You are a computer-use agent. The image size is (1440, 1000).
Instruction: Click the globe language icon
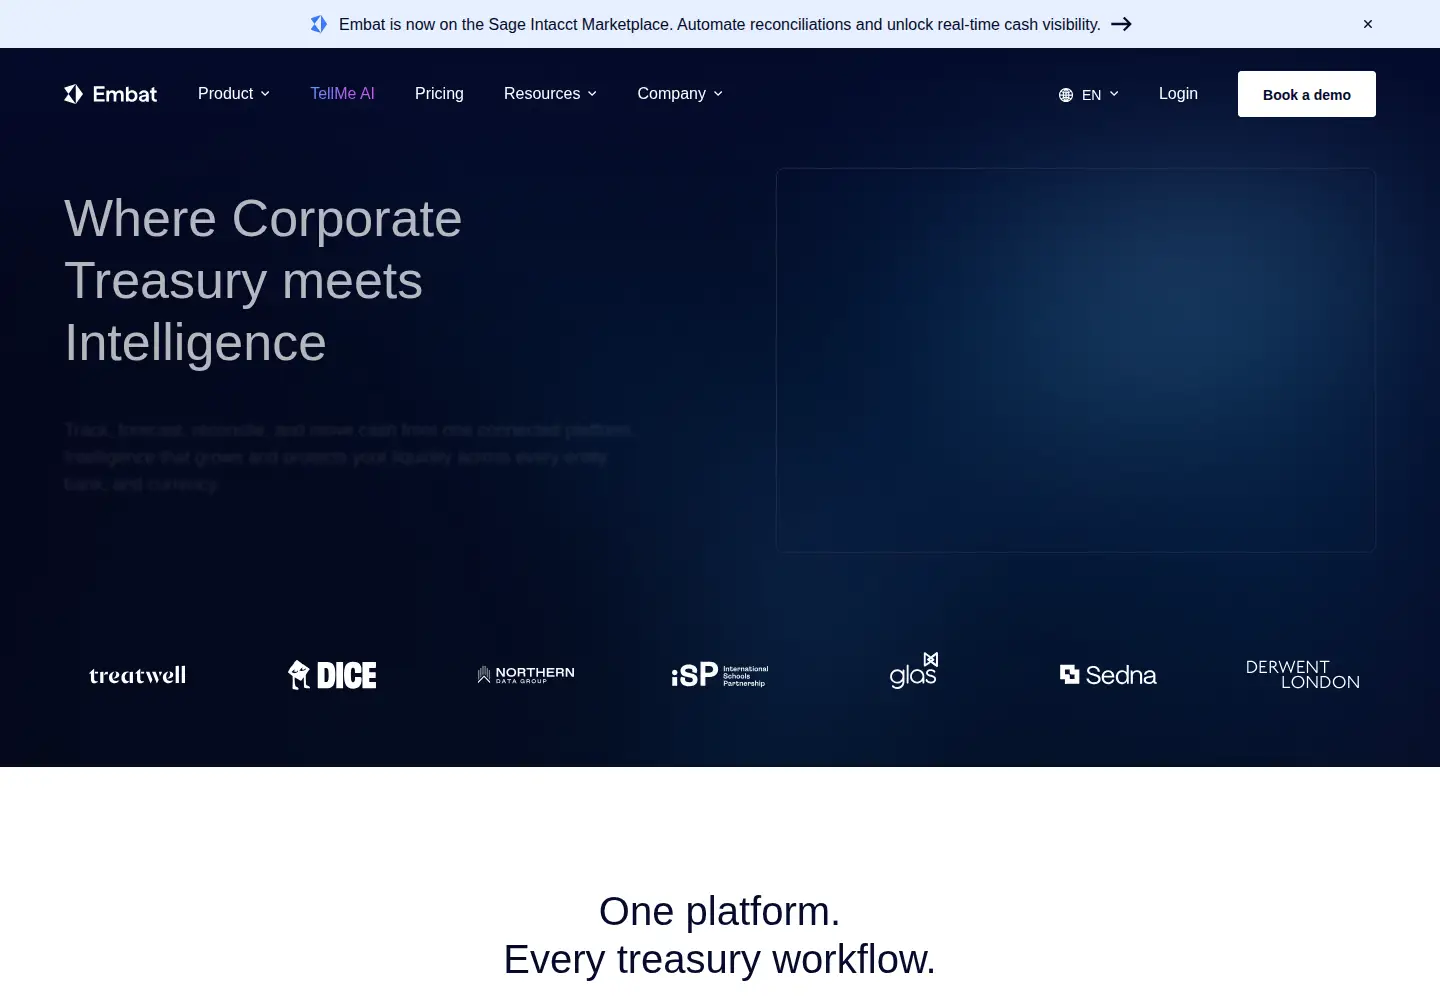click(x=1066, y=95)
